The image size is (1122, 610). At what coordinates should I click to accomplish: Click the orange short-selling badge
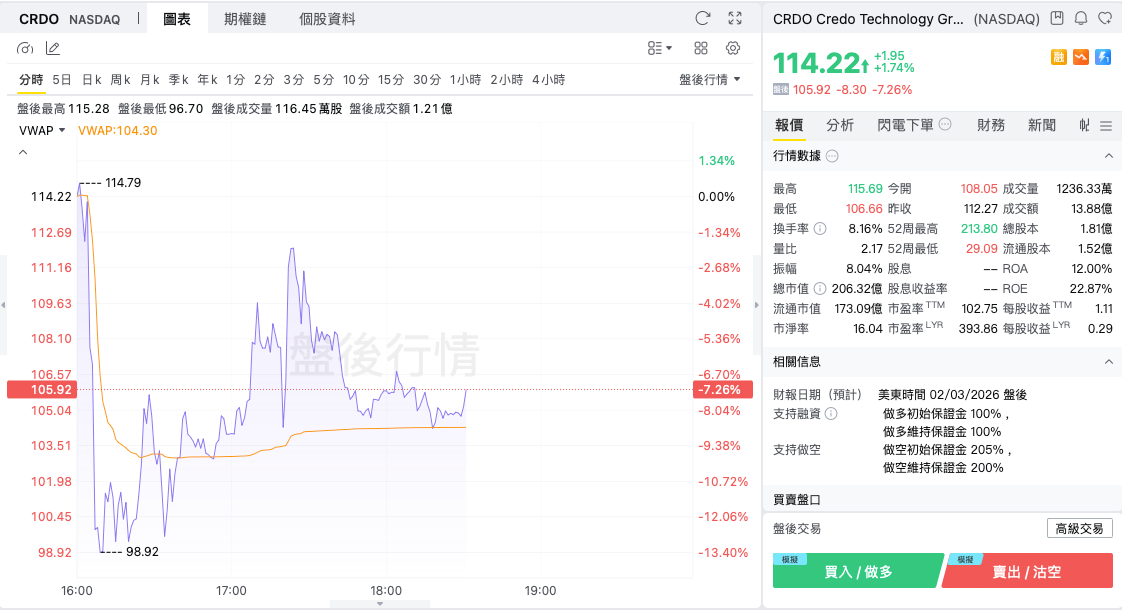(x=1081, y=57)
